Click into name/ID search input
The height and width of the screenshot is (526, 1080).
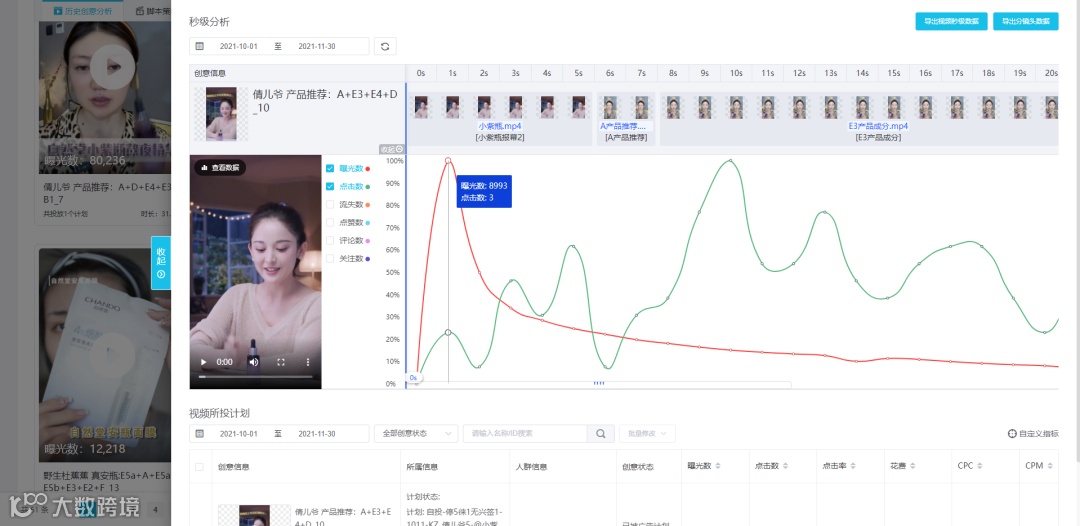525,434
